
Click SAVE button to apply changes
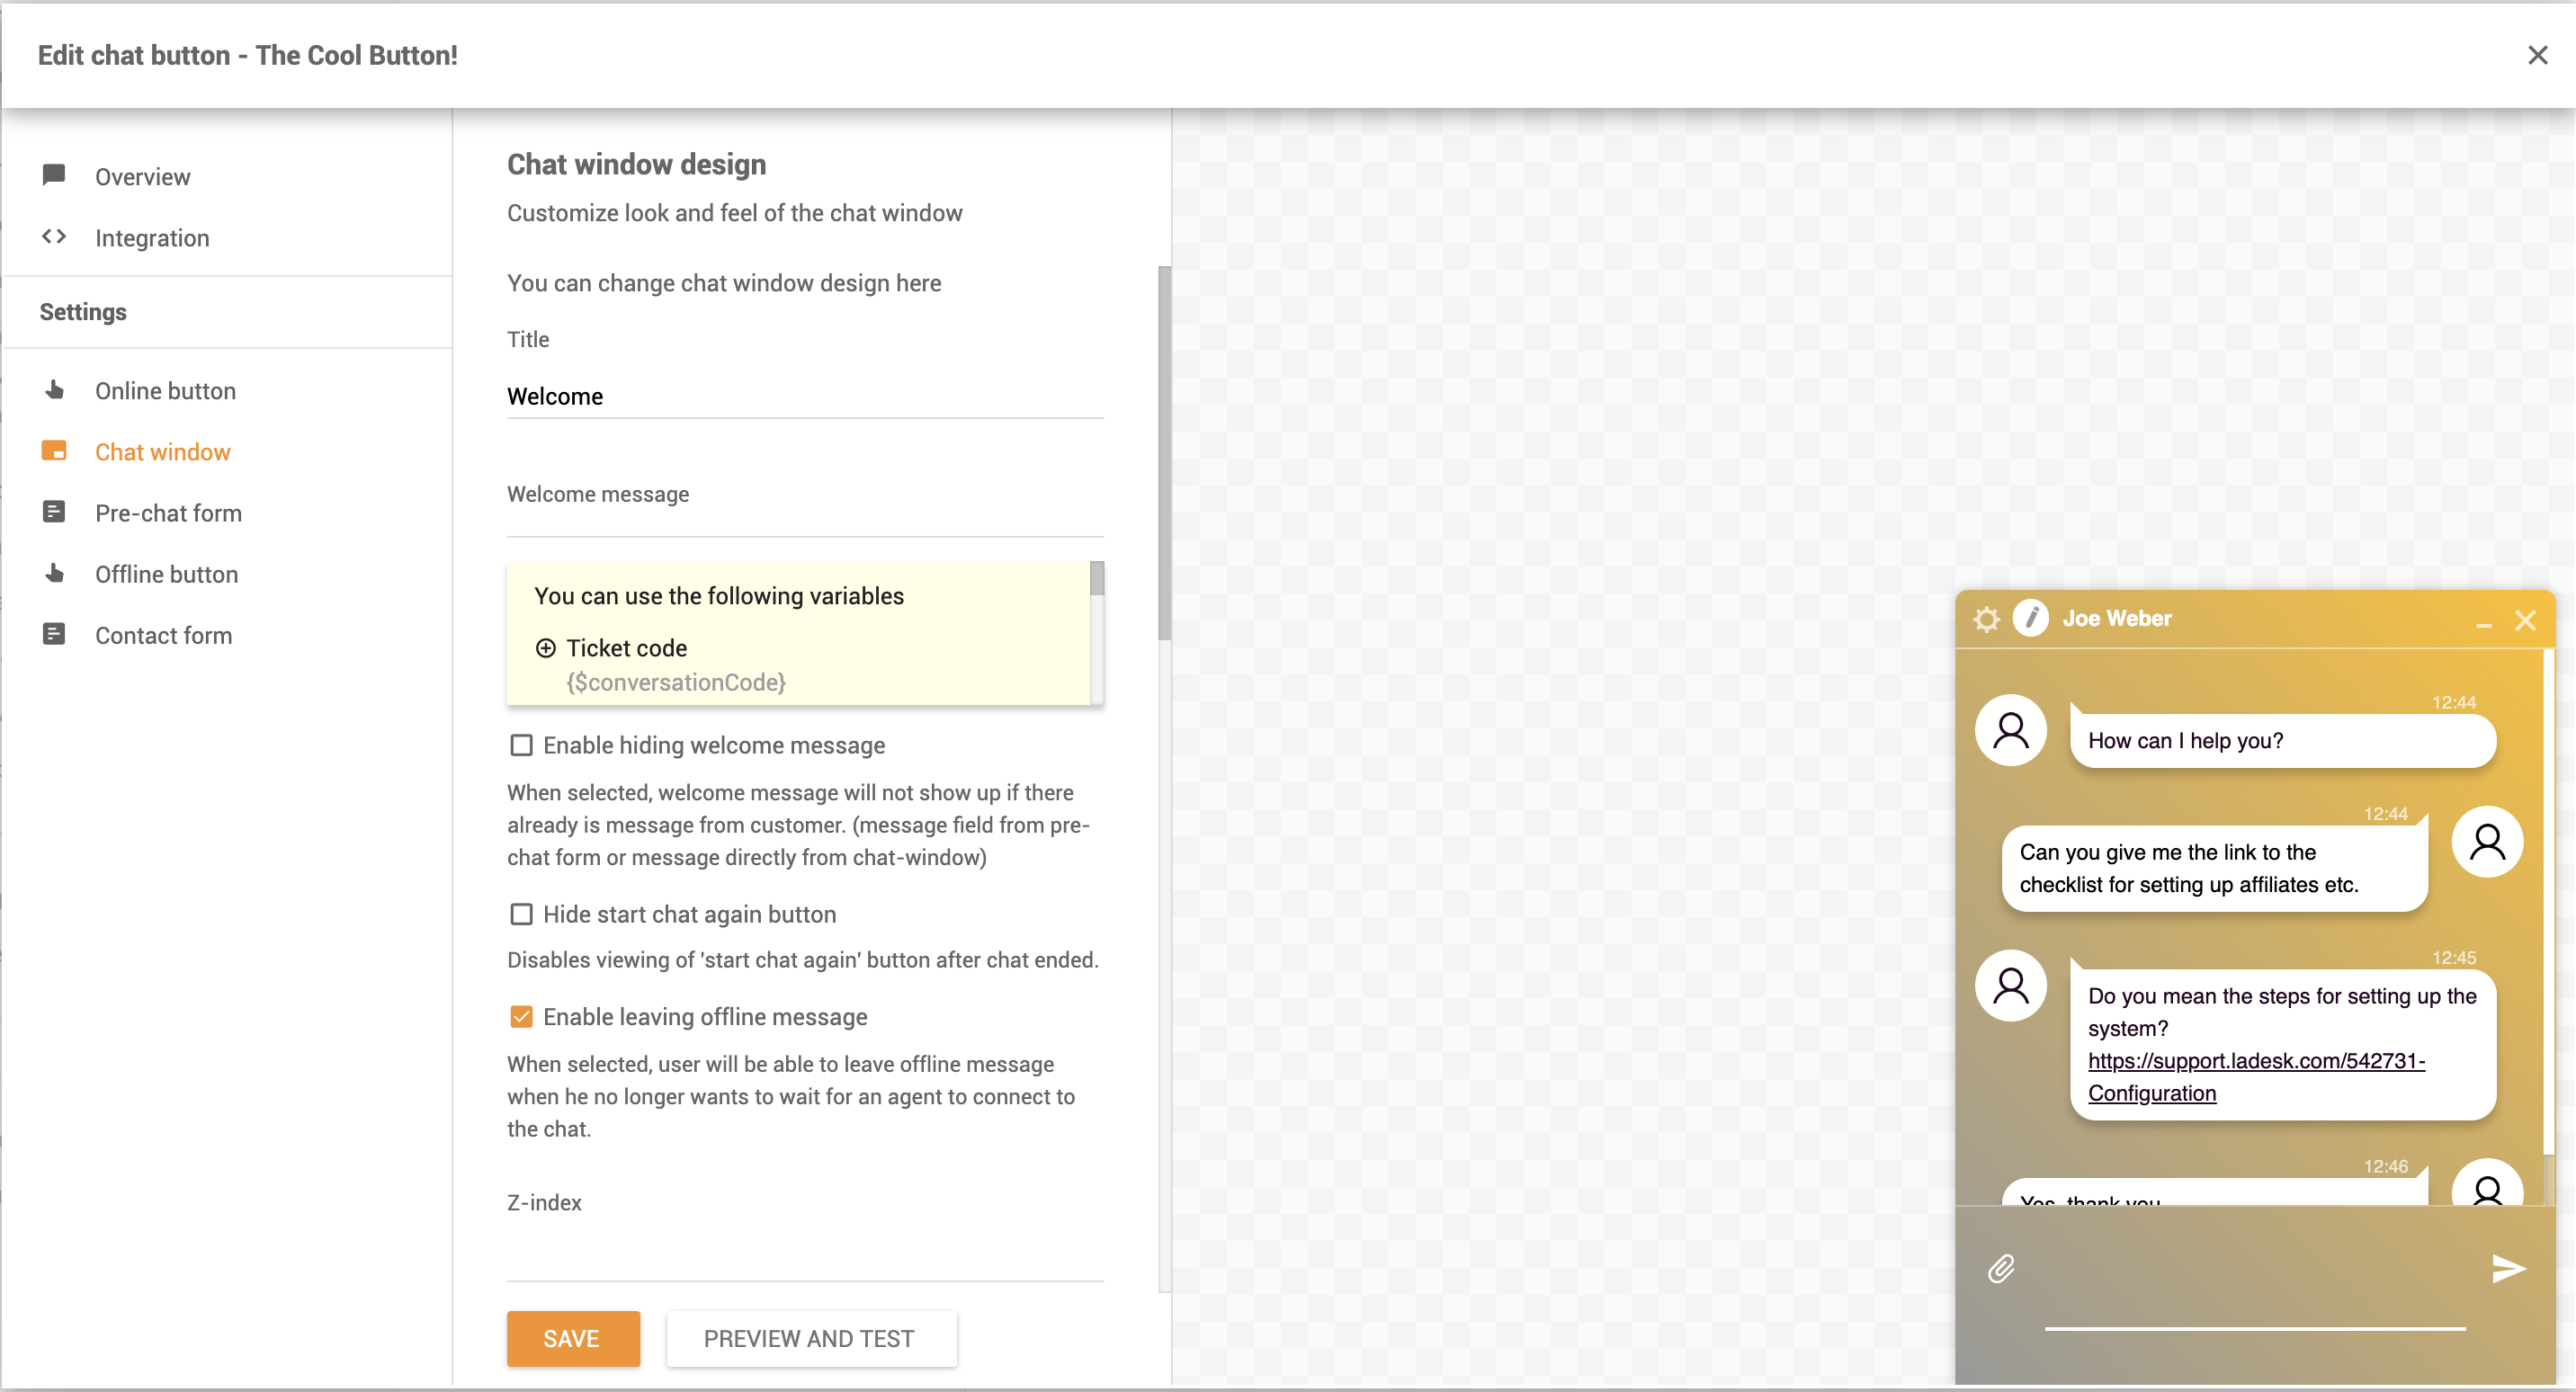[x=572, y=1339]
